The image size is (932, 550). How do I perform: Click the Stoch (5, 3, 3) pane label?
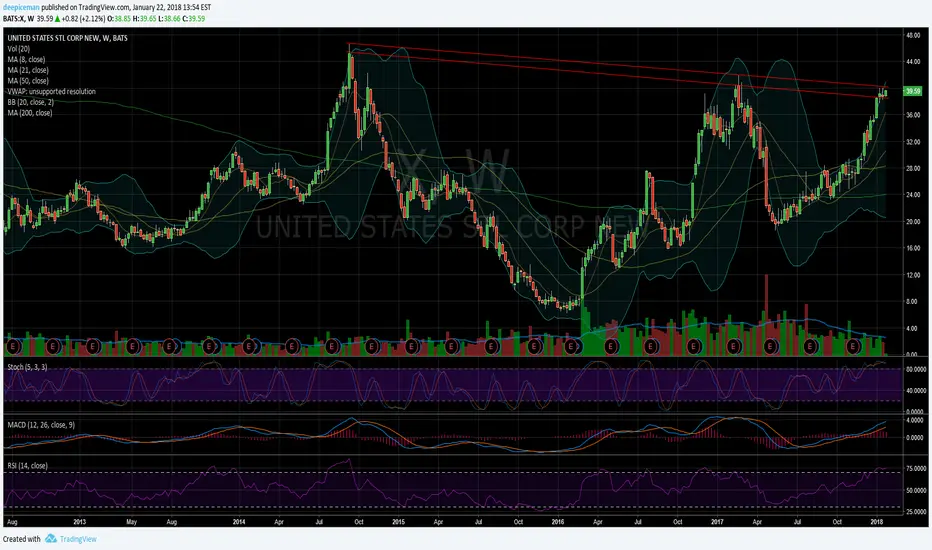click(x=27, y=367)
